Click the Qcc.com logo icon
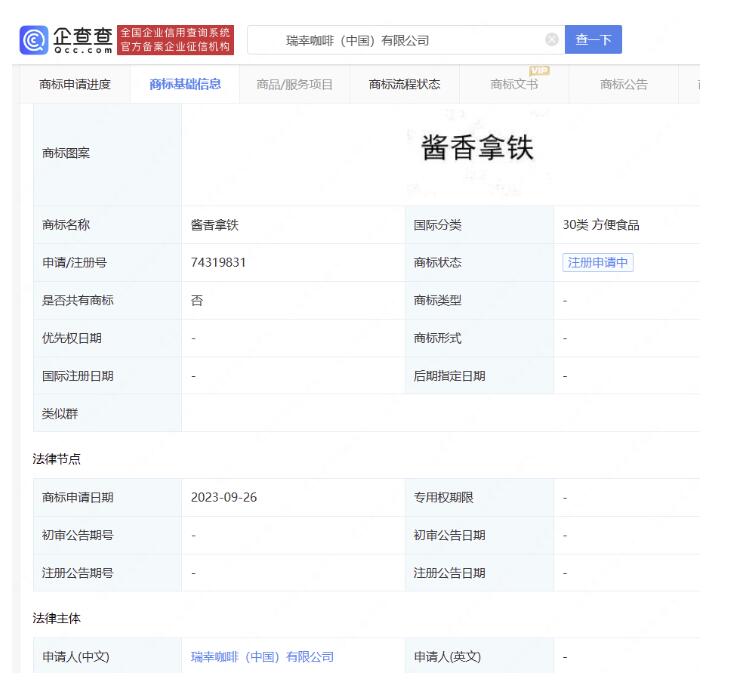This screenshot has height=697, width=734. pyautogui.click(x=33, y=40)
